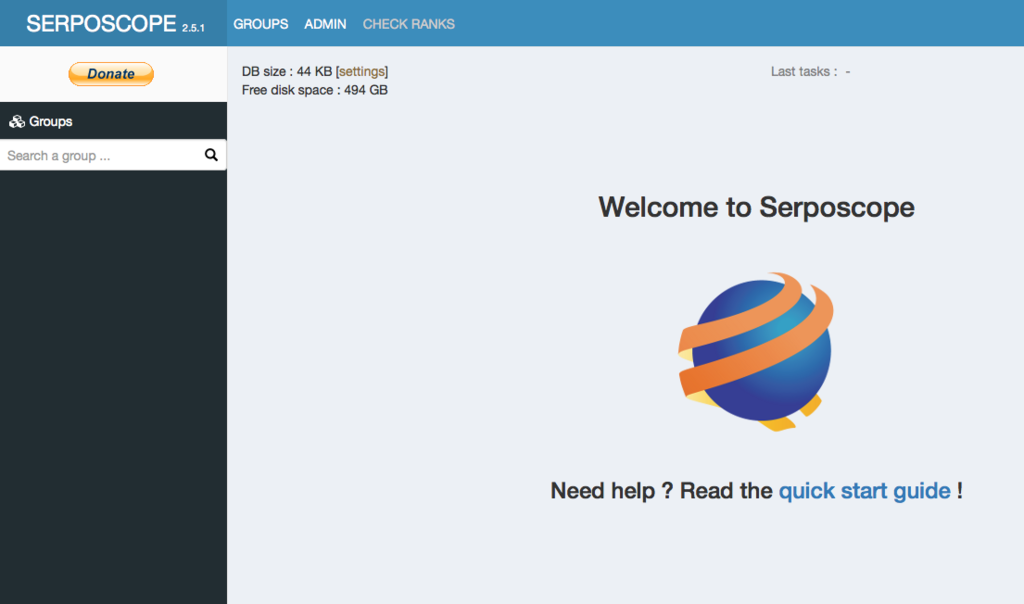Screen dimensions: 1024x604
Task: Click the Donate button
Action: coord(111,74)
